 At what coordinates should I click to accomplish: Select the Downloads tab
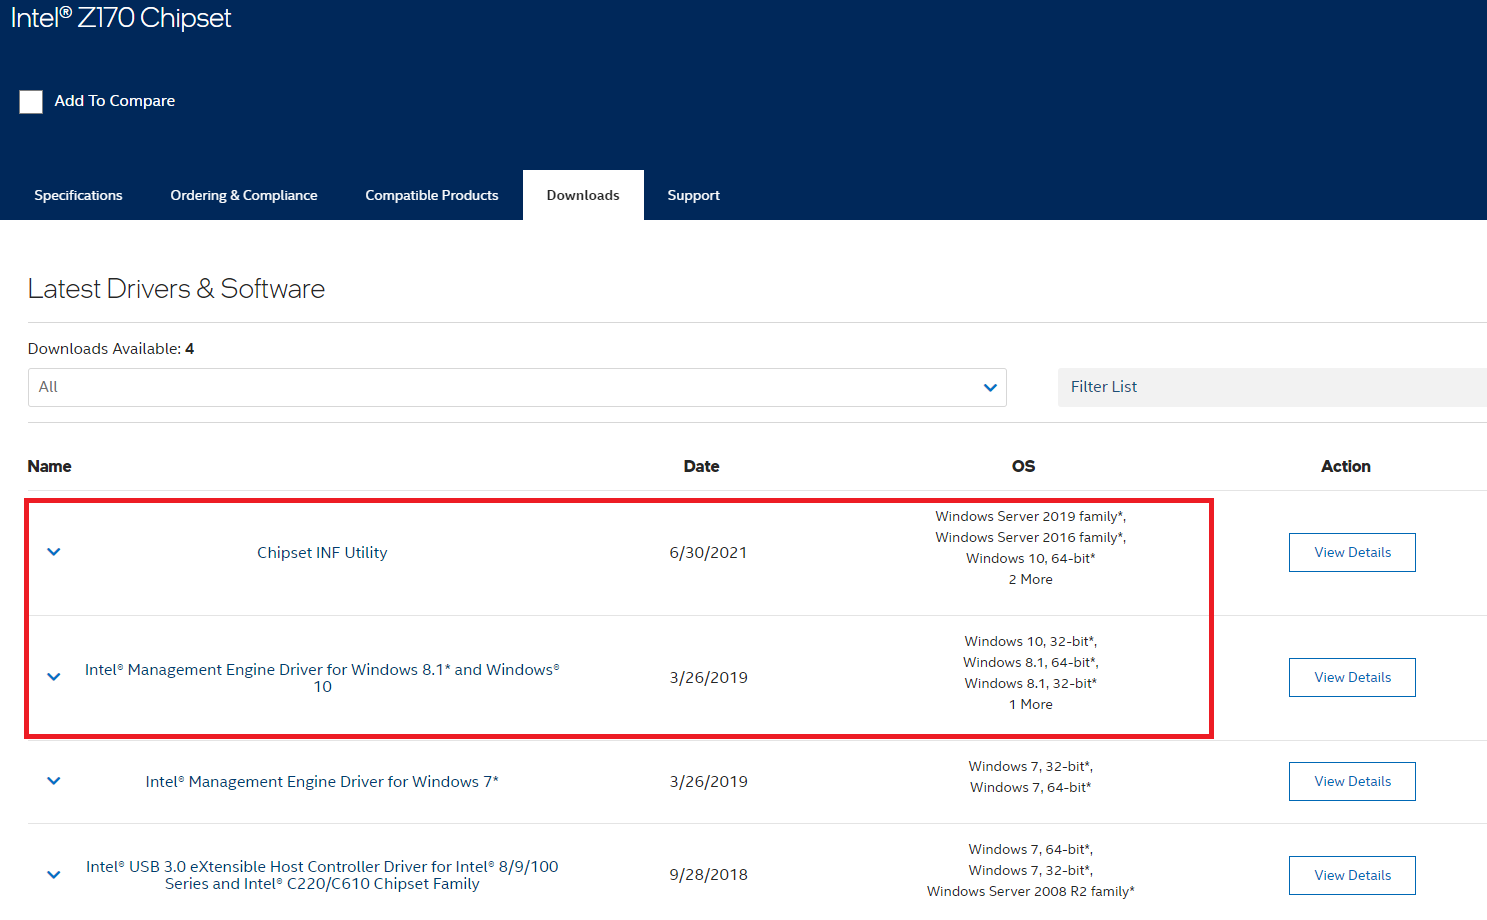click(x=583, y=195)
